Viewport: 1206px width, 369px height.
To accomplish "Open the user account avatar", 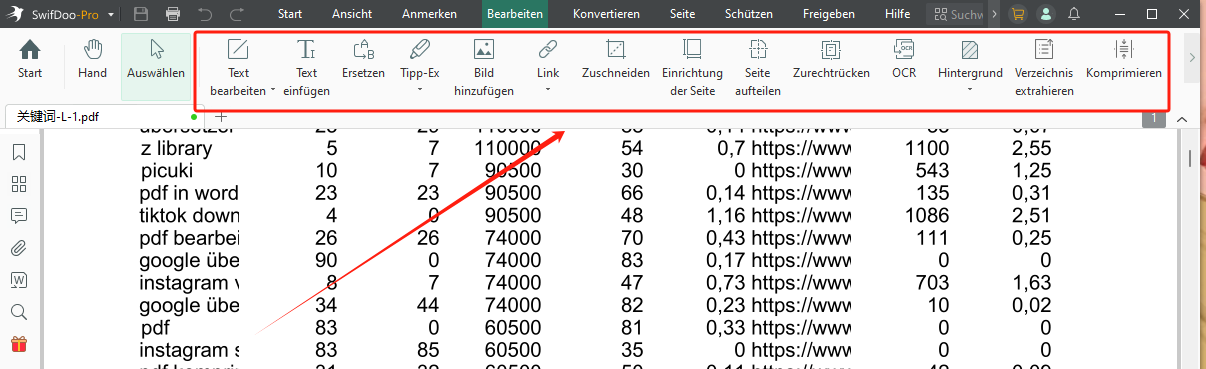I will (1046, 14).
